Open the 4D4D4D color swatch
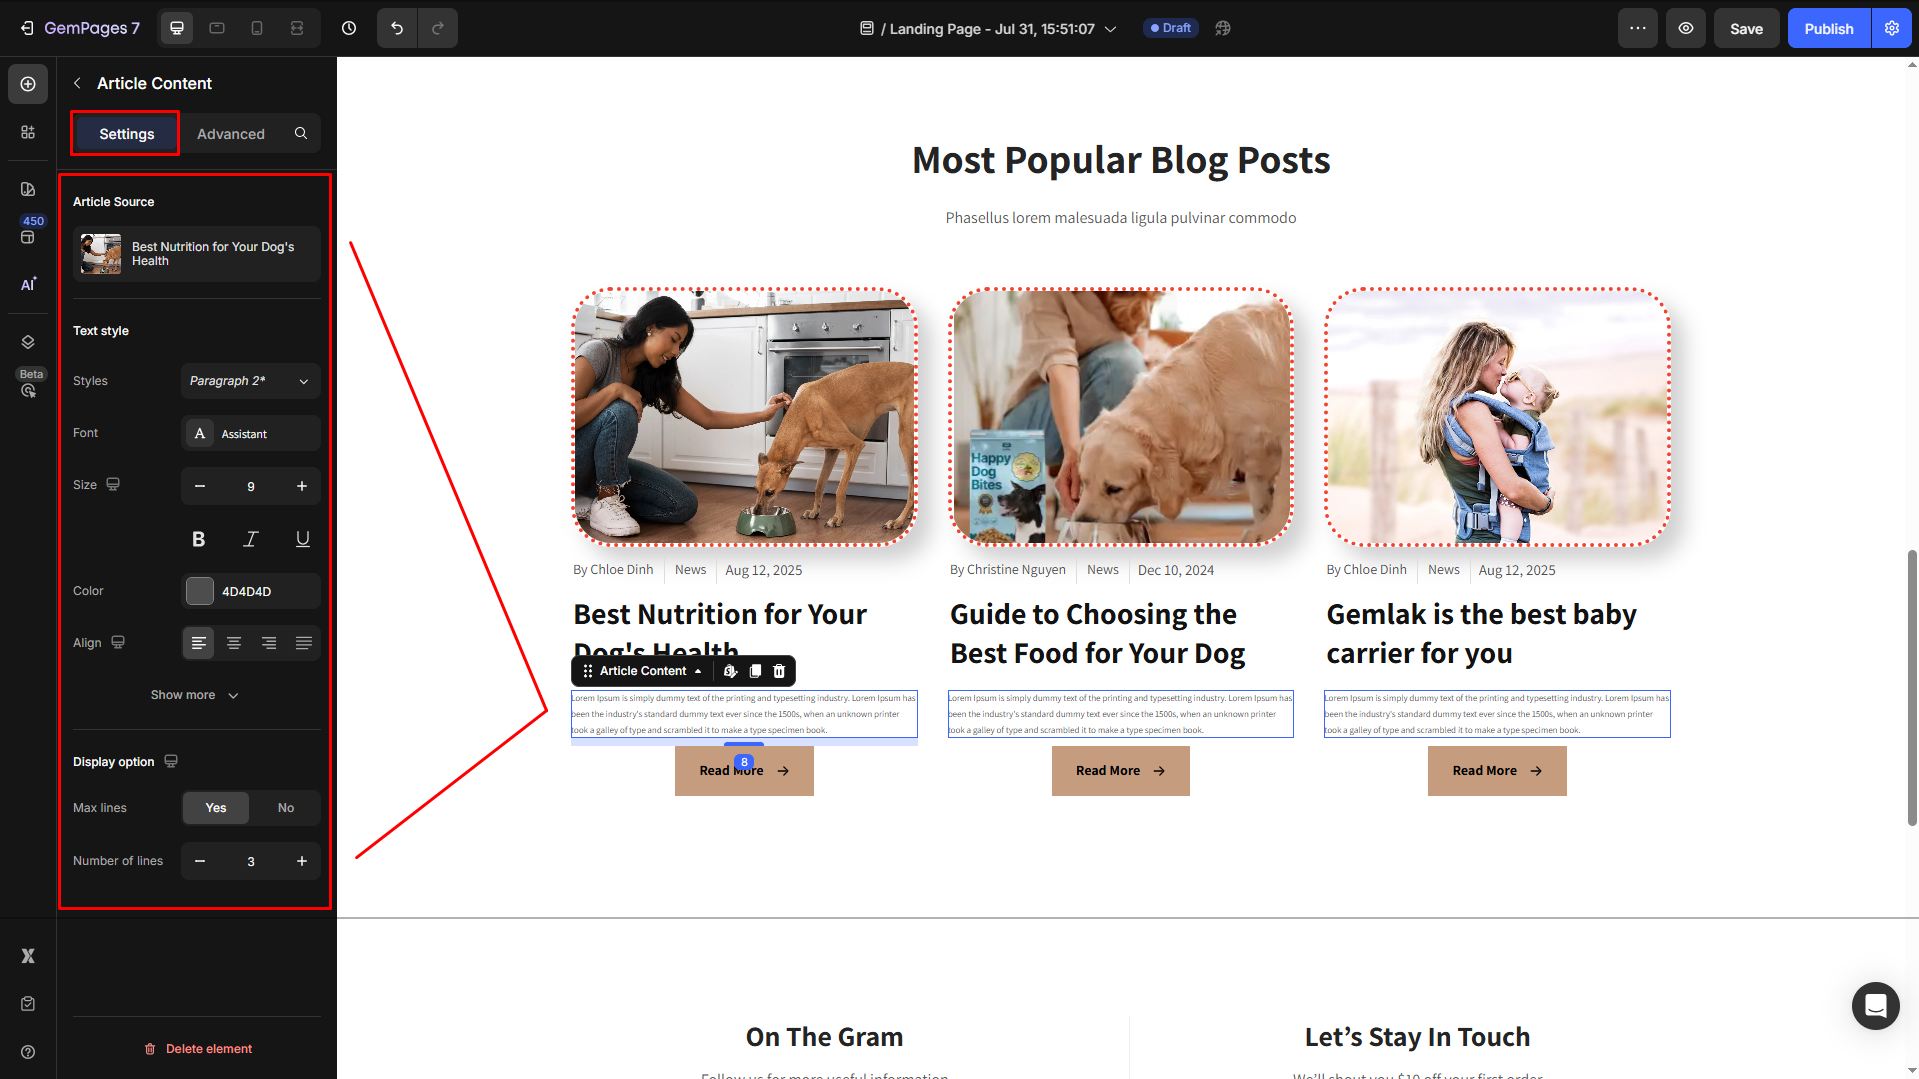Screen dimensions: 1919x1079 tap(200, 591)
